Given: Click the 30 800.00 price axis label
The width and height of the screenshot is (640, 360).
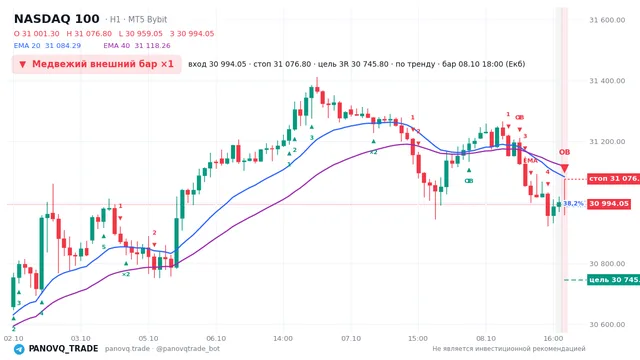Looking at the screenshot, I should tap(607, 264).
